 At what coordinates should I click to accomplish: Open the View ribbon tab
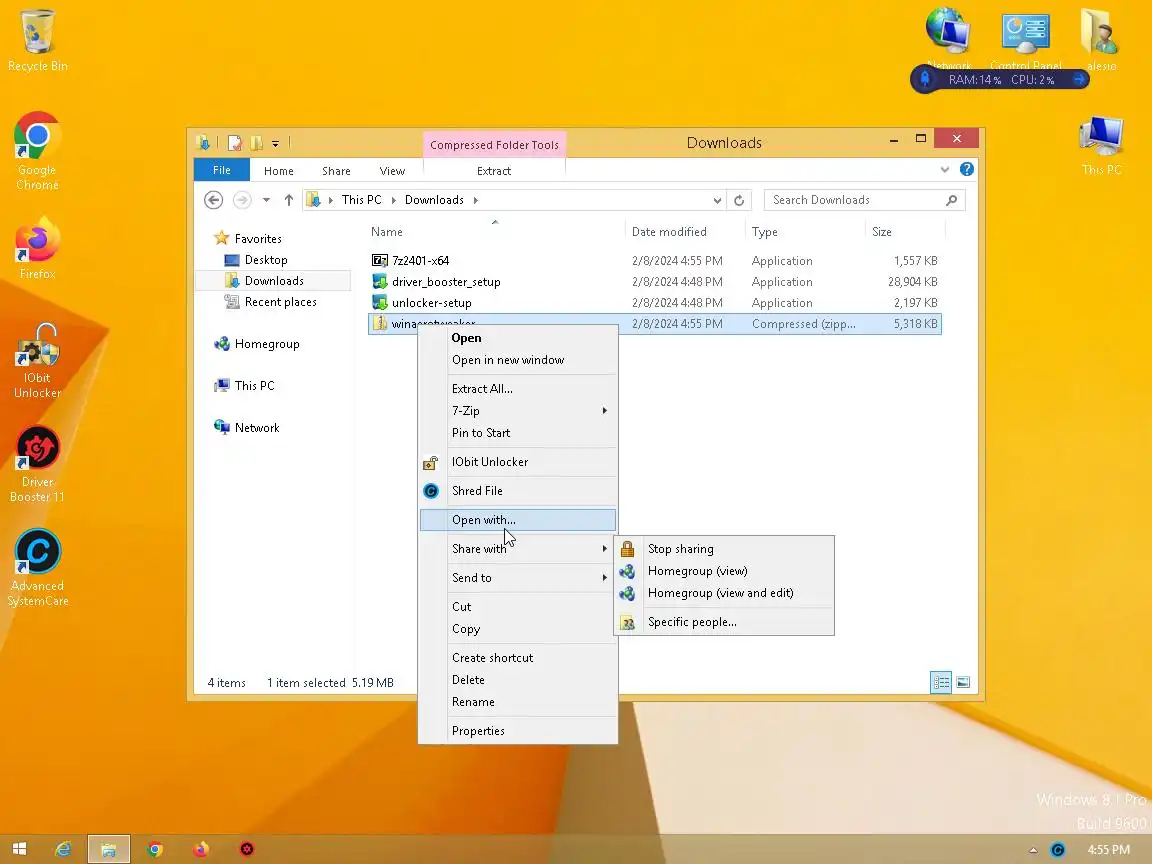[x=392, y=170]
